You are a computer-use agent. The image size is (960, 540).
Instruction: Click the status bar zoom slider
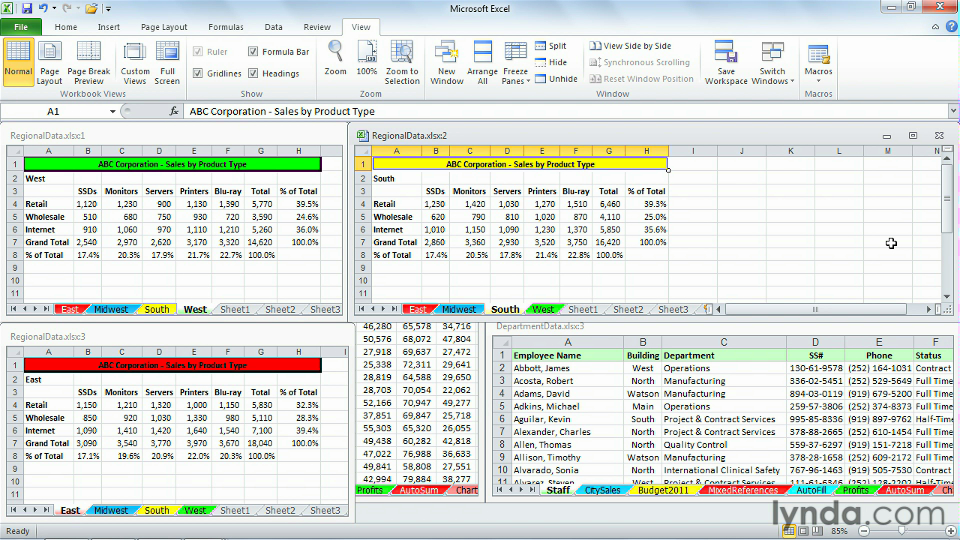[x=902, y=531]
